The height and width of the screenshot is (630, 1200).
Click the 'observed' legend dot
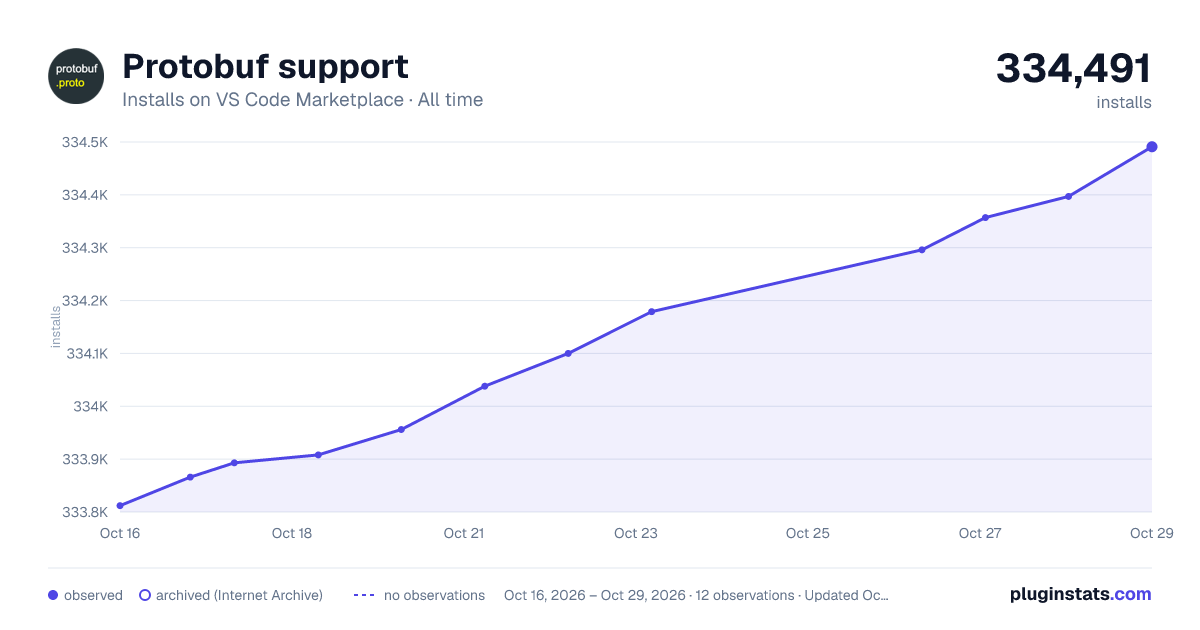53,595
